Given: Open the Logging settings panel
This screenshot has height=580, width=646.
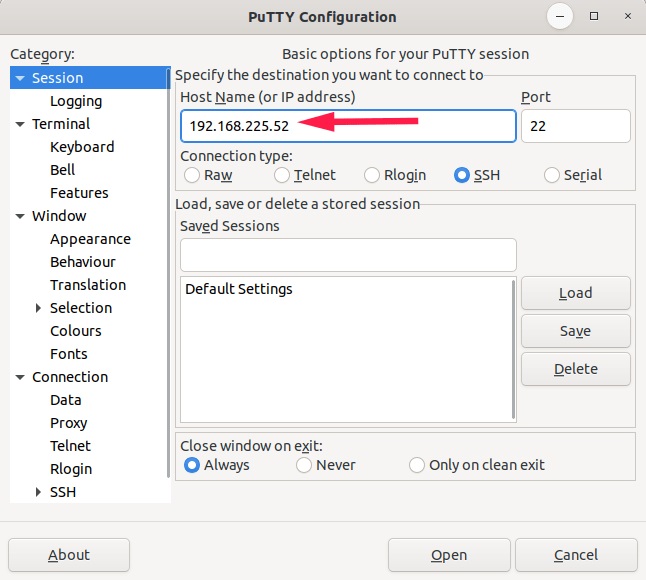Looking at the screenshot, I should 76,101.
